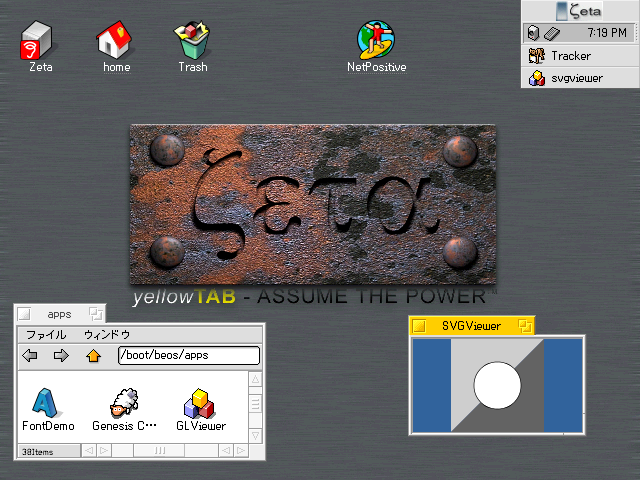
Task: Click first left scroll arrow beside item count
Action: [x=89, y=451]
